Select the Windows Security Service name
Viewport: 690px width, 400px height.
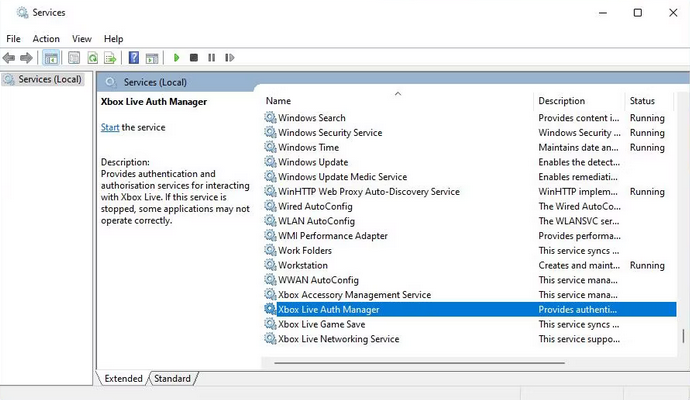coord(330,132)
